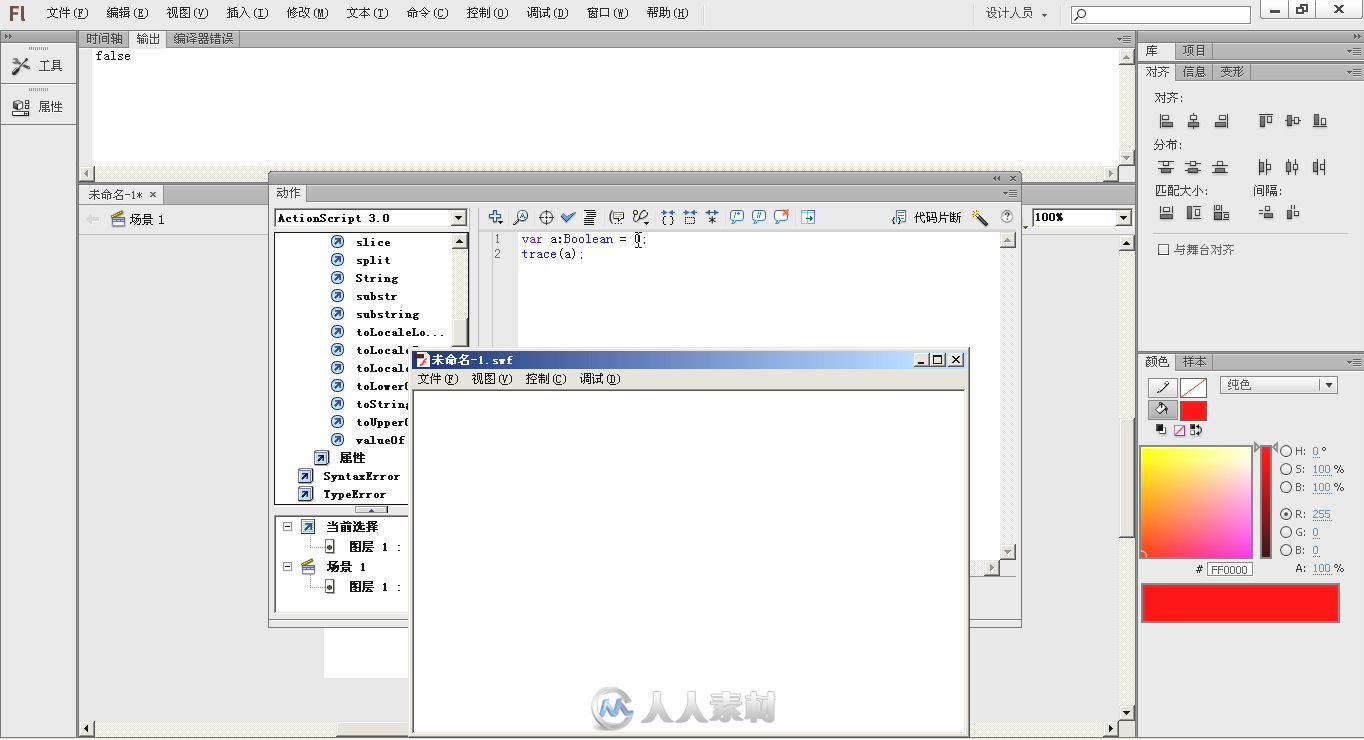1364x740 pixels.
Task: Apply block comment to the code
Action: tap(737, 217)
